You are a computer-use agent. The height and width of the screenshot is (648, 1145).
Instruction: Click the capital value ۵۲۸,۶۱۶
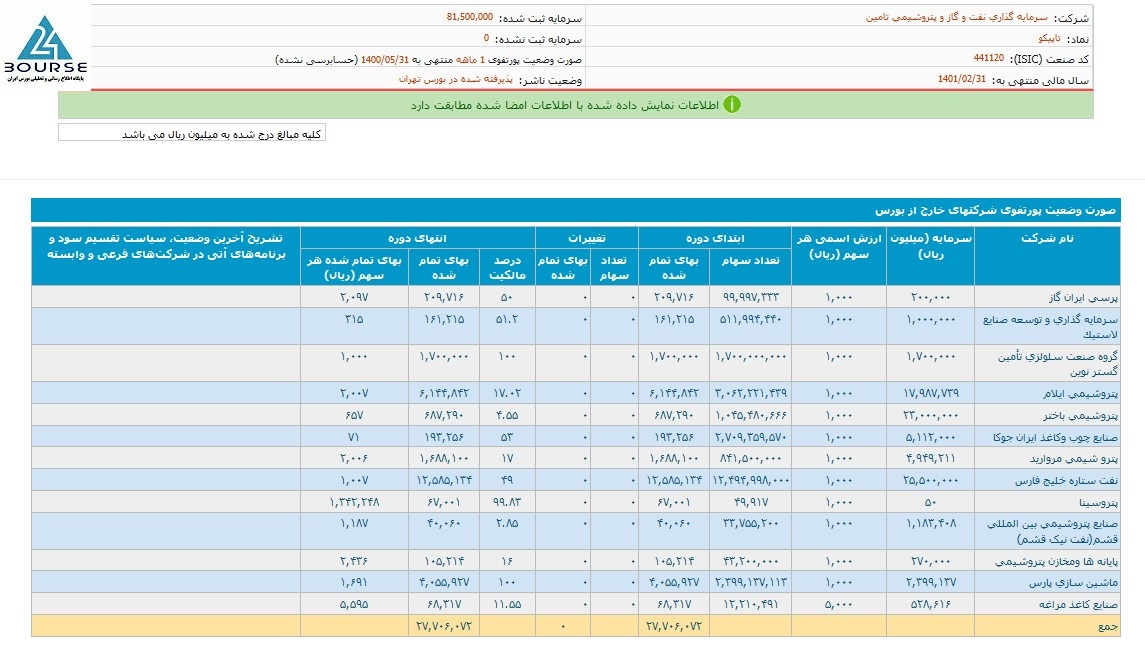pos(930,604)
